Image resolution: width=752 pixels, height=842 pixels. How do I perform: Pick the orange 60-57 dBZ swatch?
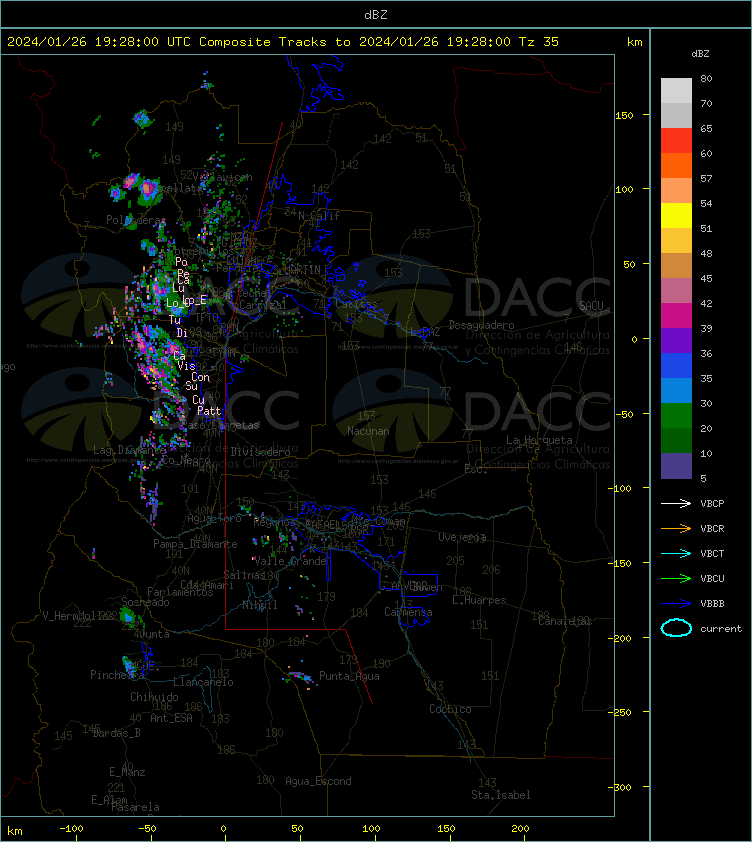point(676,166)
